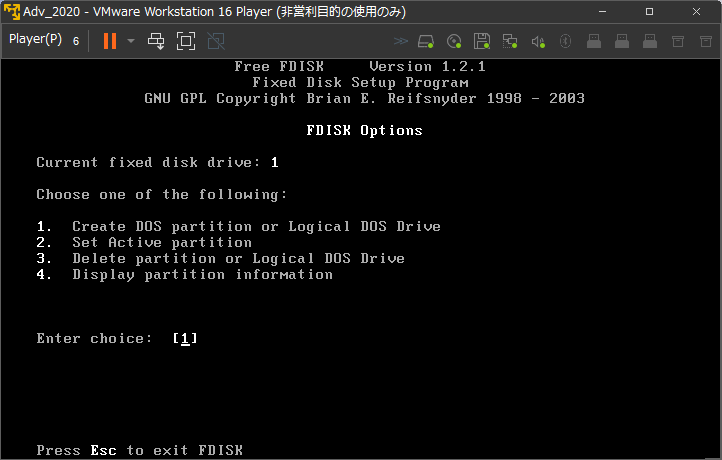This screenshot has width=722, height=460.
Task: Click 'Choose one of the following:' text
Action: [162, 194]
